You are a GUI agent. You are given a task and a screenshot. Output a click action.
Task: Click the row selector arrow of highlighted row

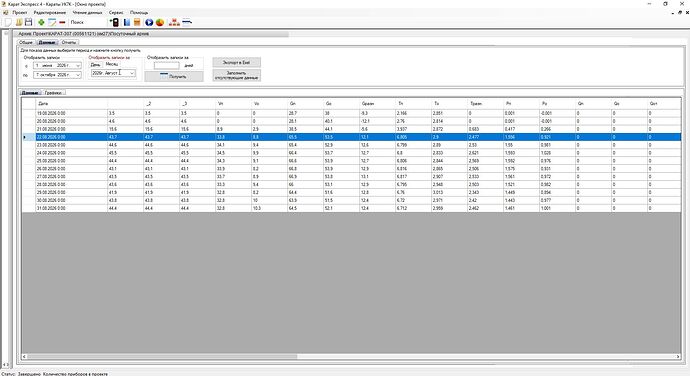29,137
